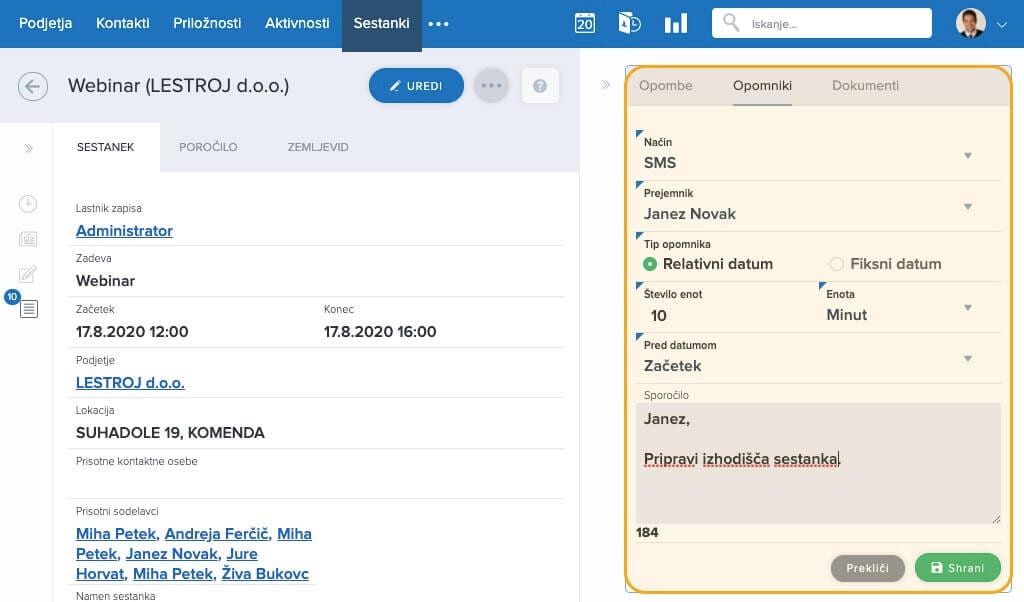This screenshot has width=1024, height=602.
Task: Open the calendar icon in top bar
Action: (584, 24)
